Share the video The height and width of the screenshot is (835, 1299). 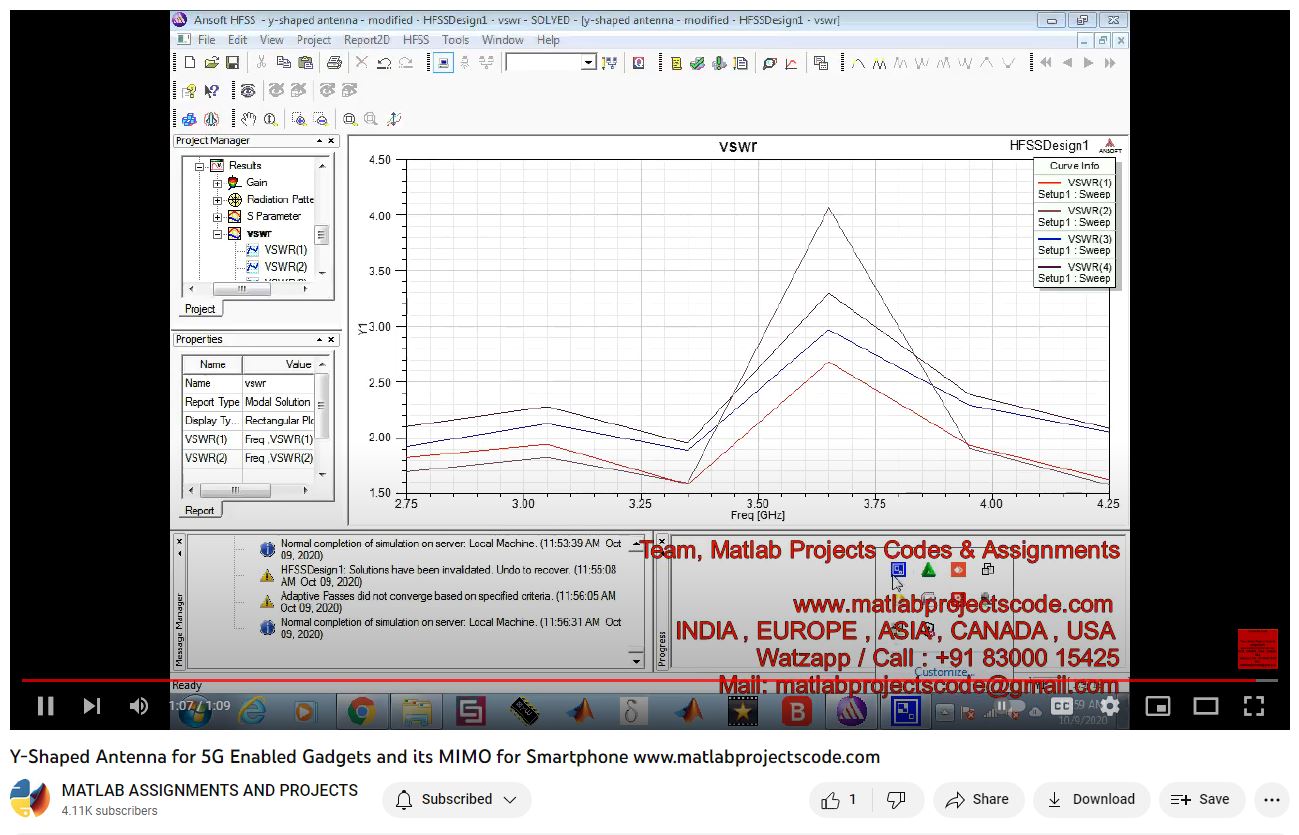[x=977, y=799]
